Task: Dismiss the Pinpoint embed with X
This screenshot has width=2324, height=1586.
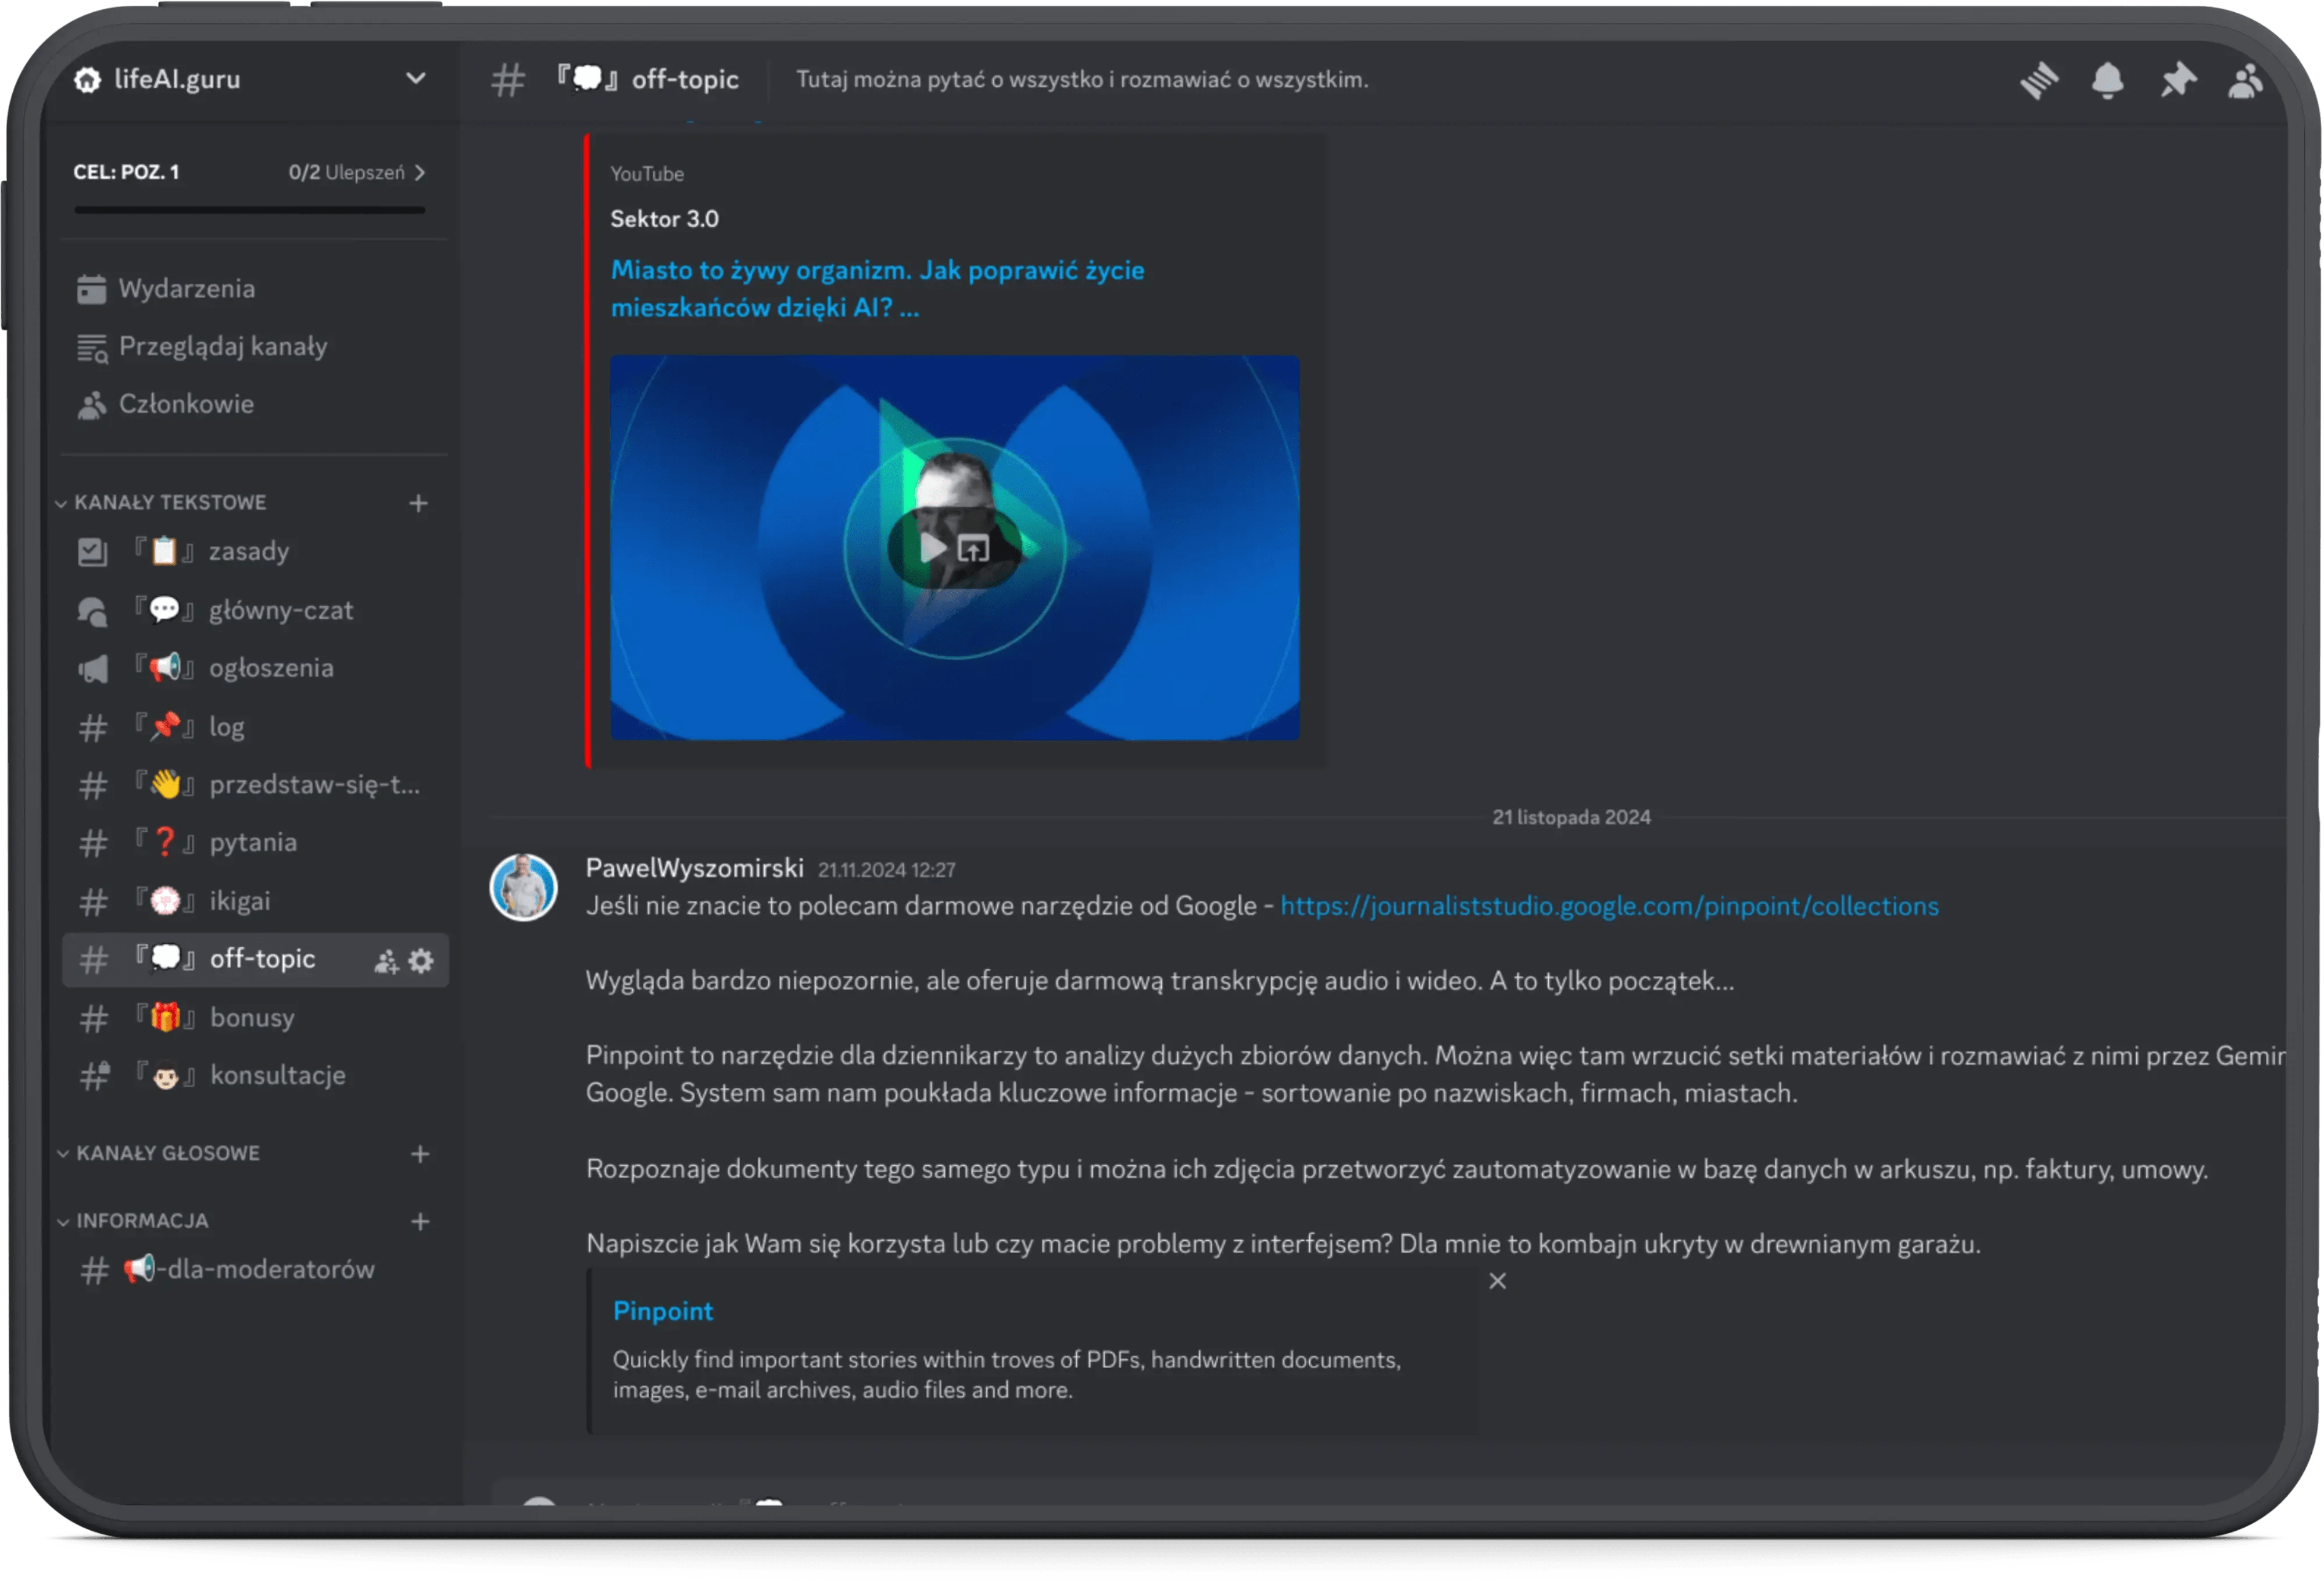Action: (1497, 1281)
